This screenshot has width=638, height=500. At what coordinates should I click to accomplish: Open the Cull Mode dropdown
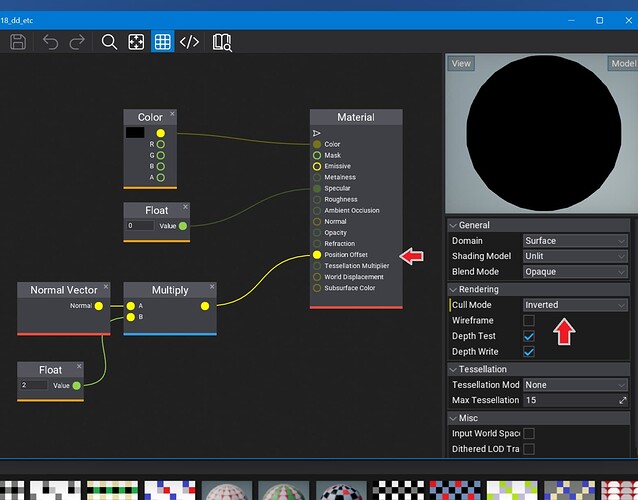tap(575, 305)
